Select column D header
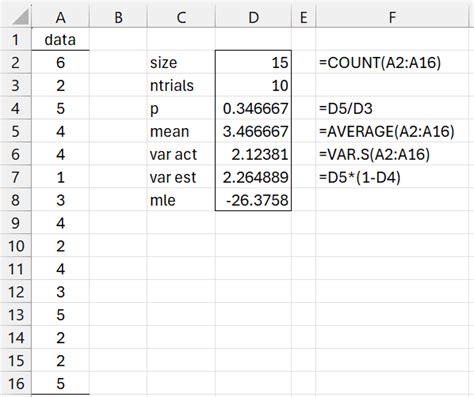The image size is (474, 397). pos(253,17)
